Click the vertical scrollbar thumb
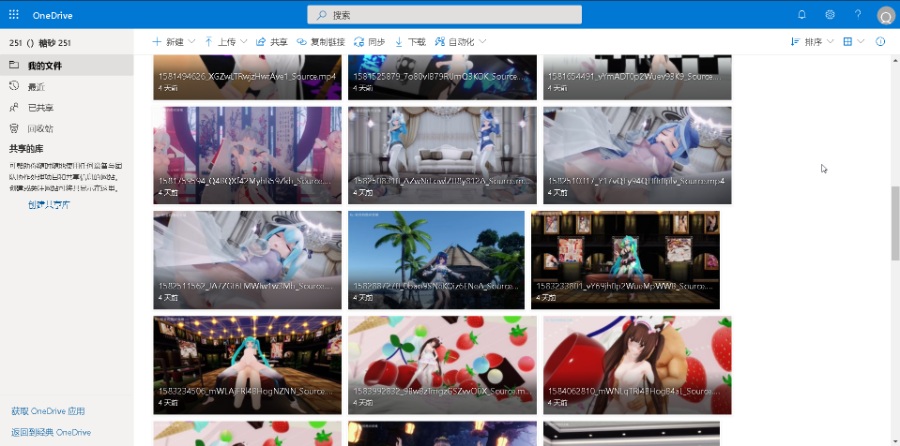 895,223
